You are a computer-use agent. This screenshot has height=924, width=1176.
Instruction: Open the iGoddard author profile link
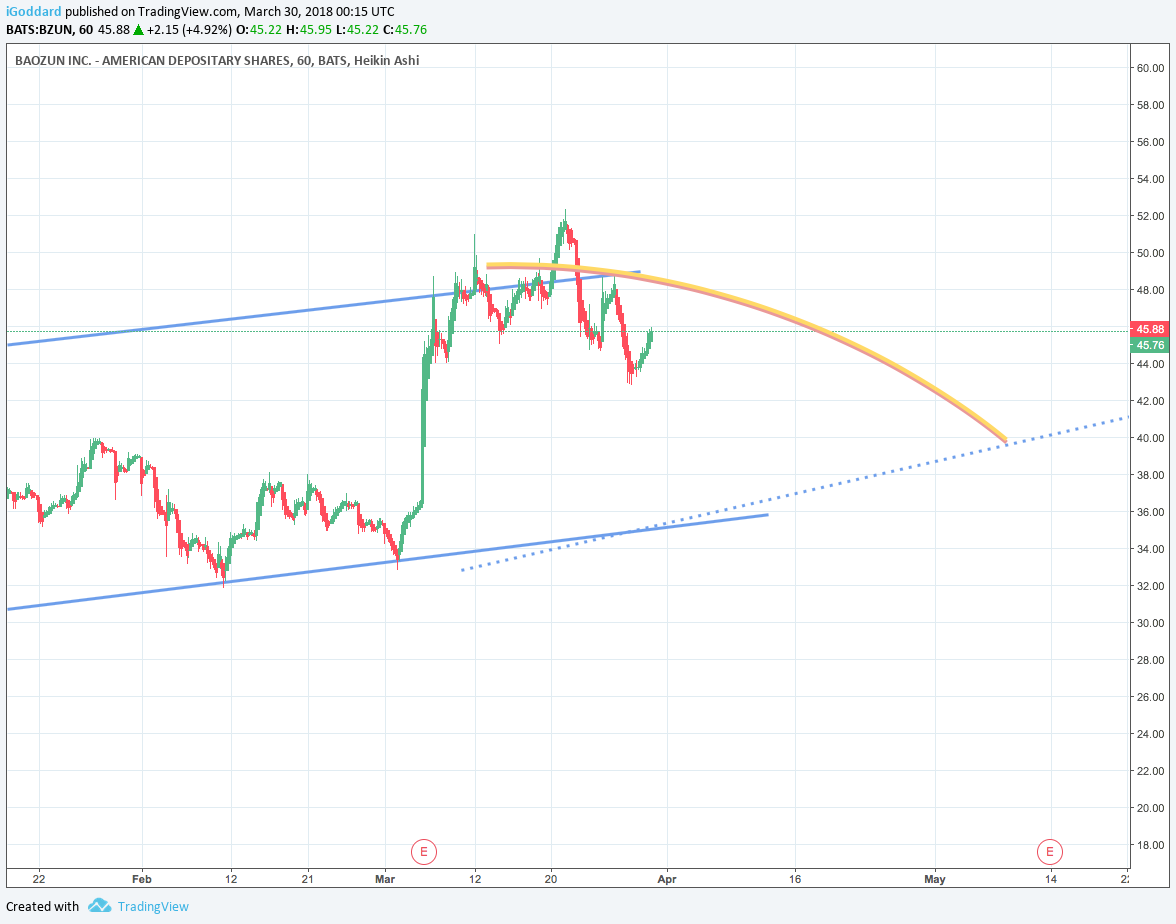coord(34,11)
